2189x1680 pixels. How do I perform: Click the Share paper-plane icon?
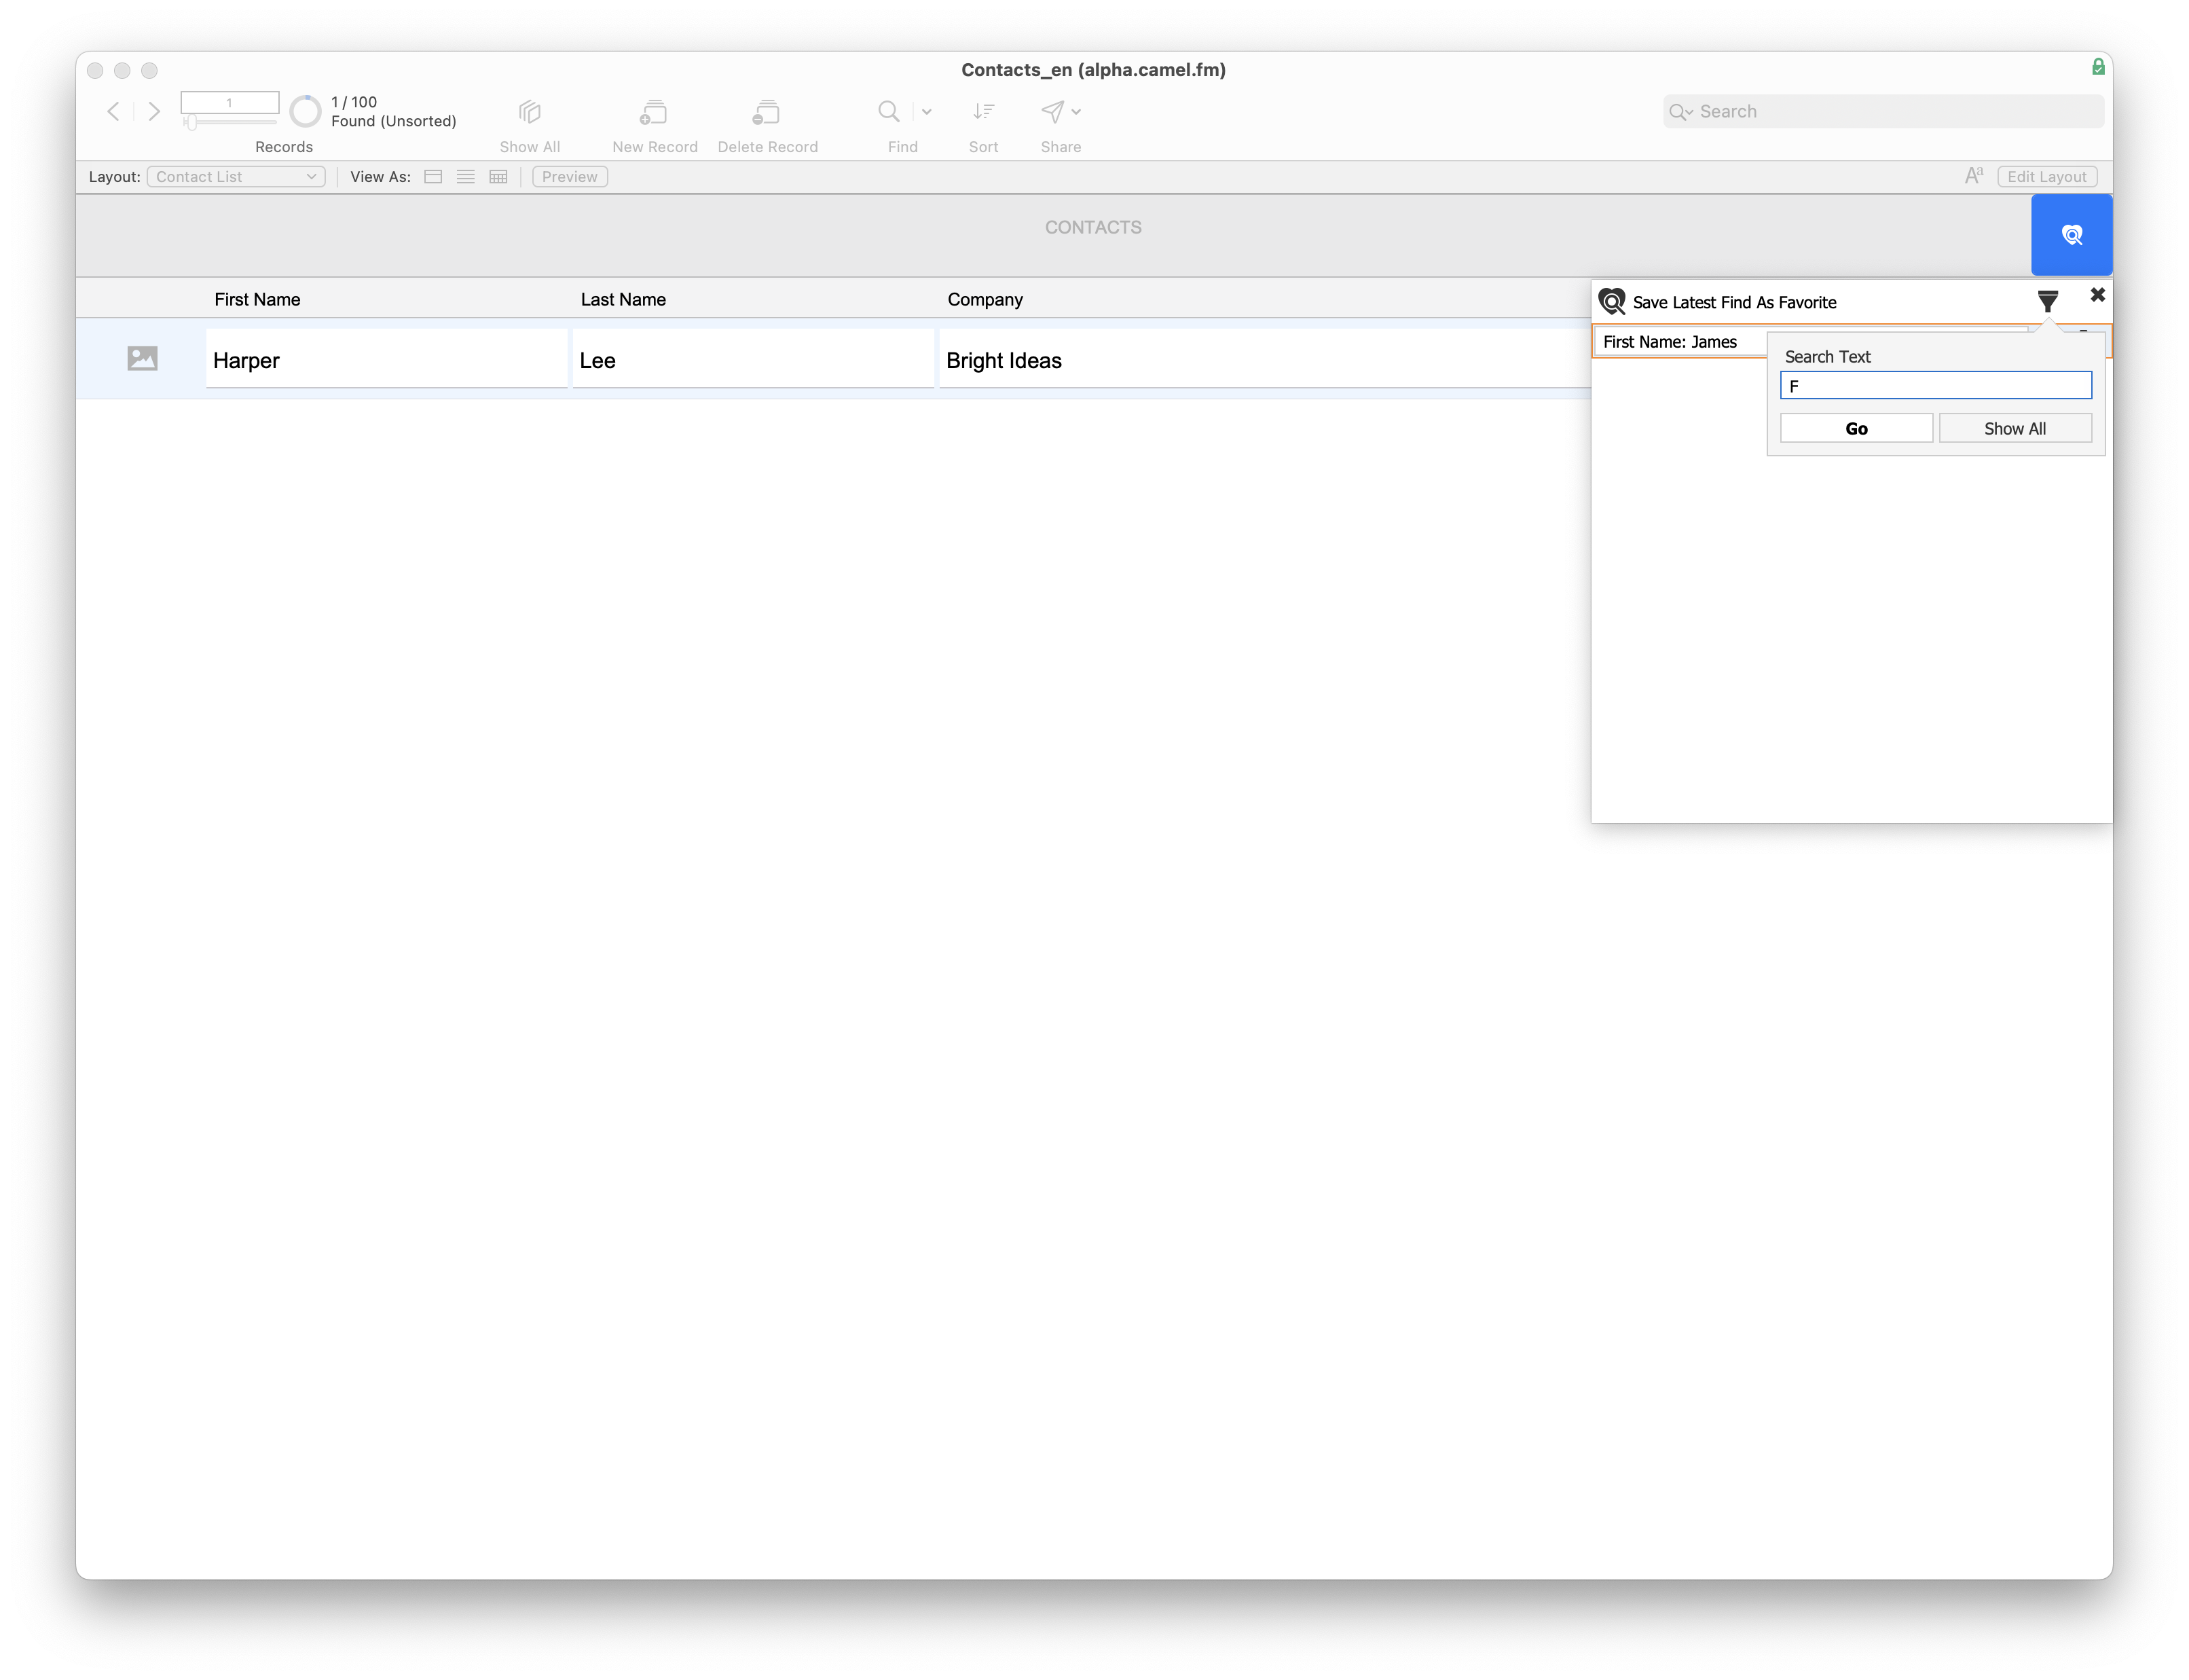click(1052, 112)
